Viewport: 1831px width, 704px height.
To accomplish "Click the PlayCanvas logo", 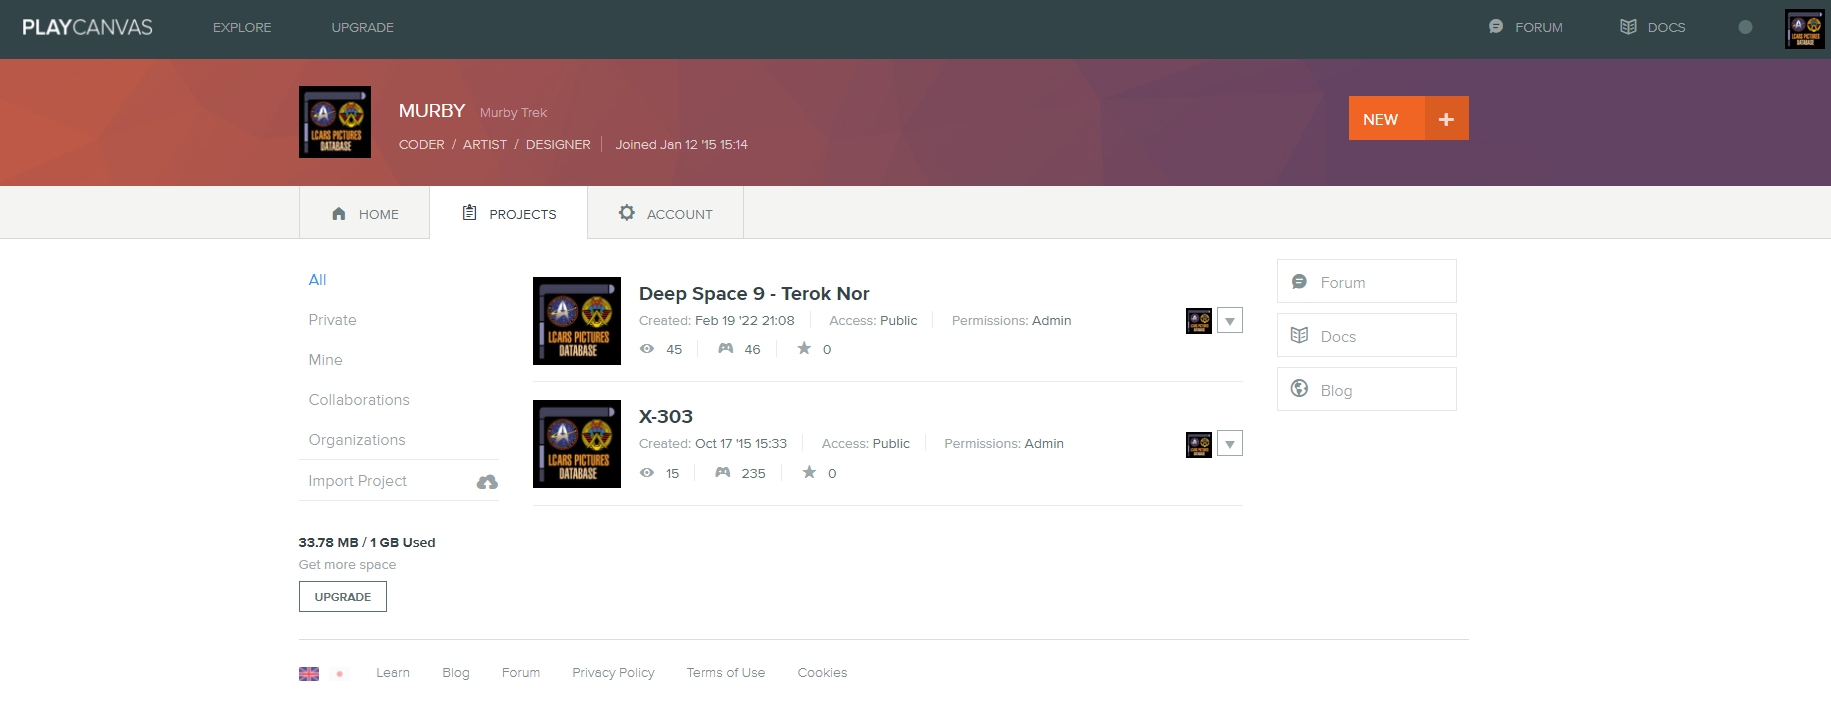I will point(87,27).
